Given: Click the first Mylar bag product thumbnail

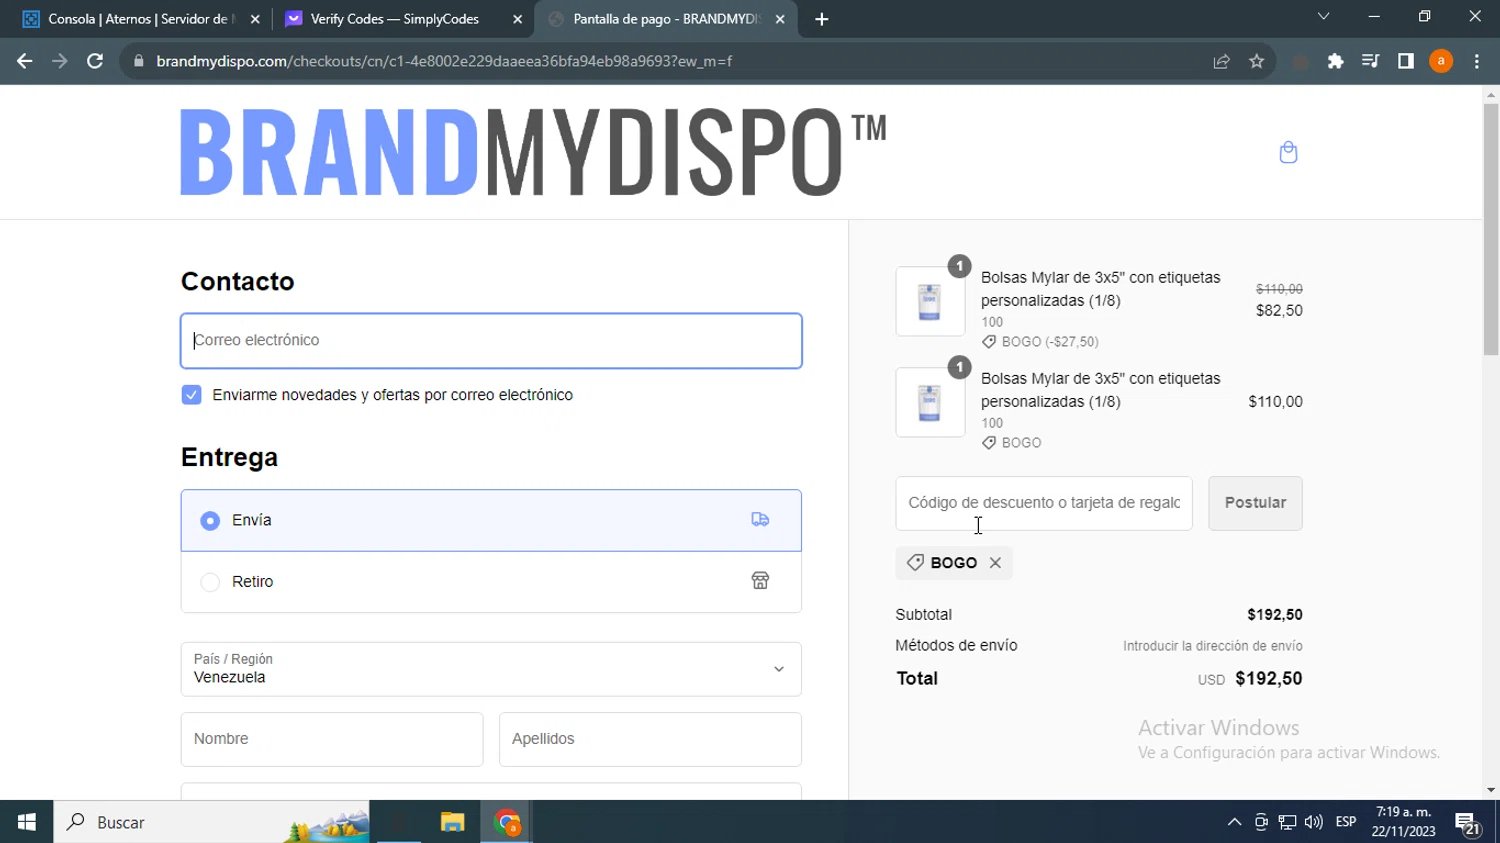Looking at the screenshot, I should [x=930, y=301].
